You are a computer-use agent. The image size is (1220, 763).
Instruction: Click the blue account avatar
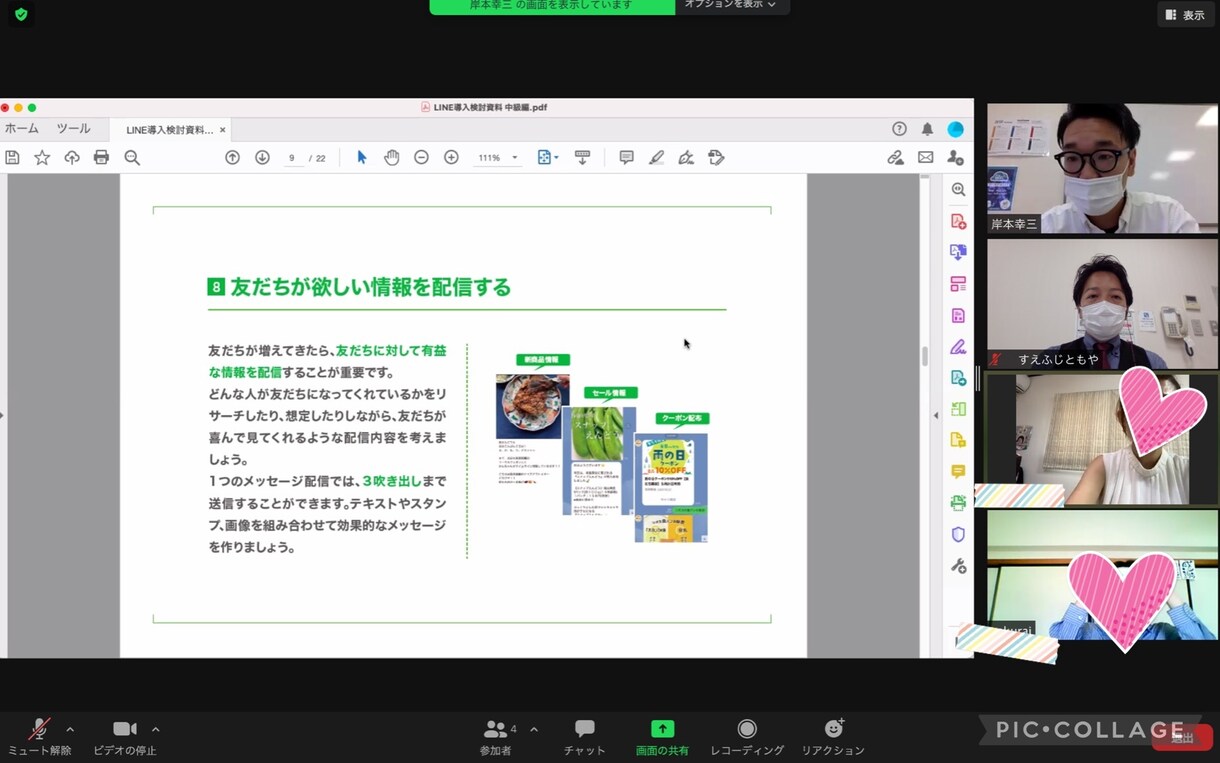(955, 129)
